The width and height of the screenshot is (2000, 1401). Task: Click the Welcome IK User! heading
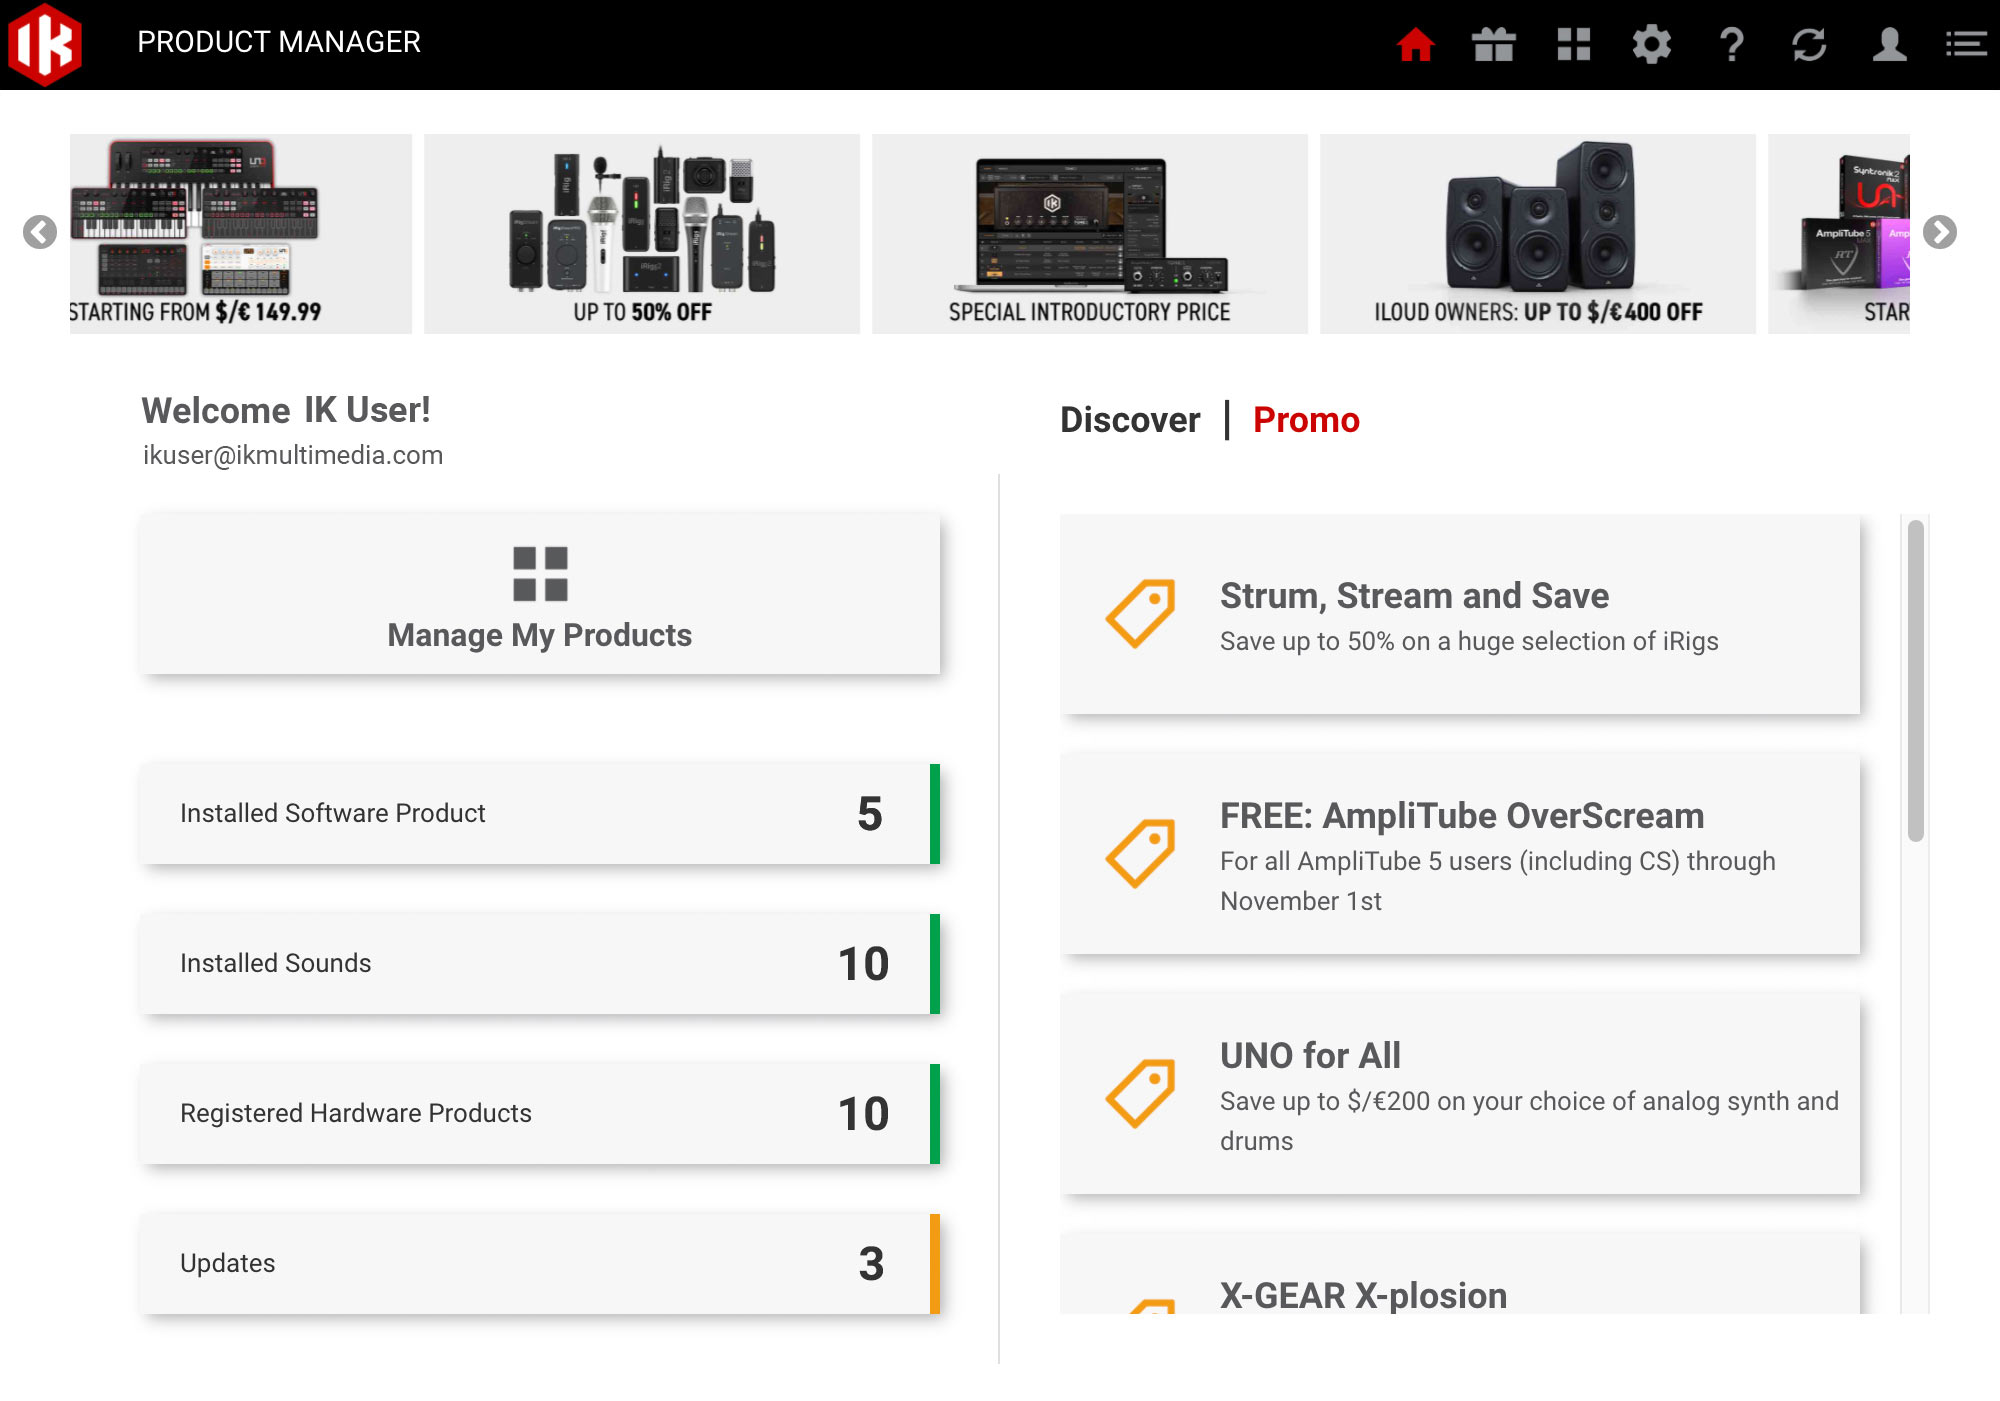click(286, 410)
